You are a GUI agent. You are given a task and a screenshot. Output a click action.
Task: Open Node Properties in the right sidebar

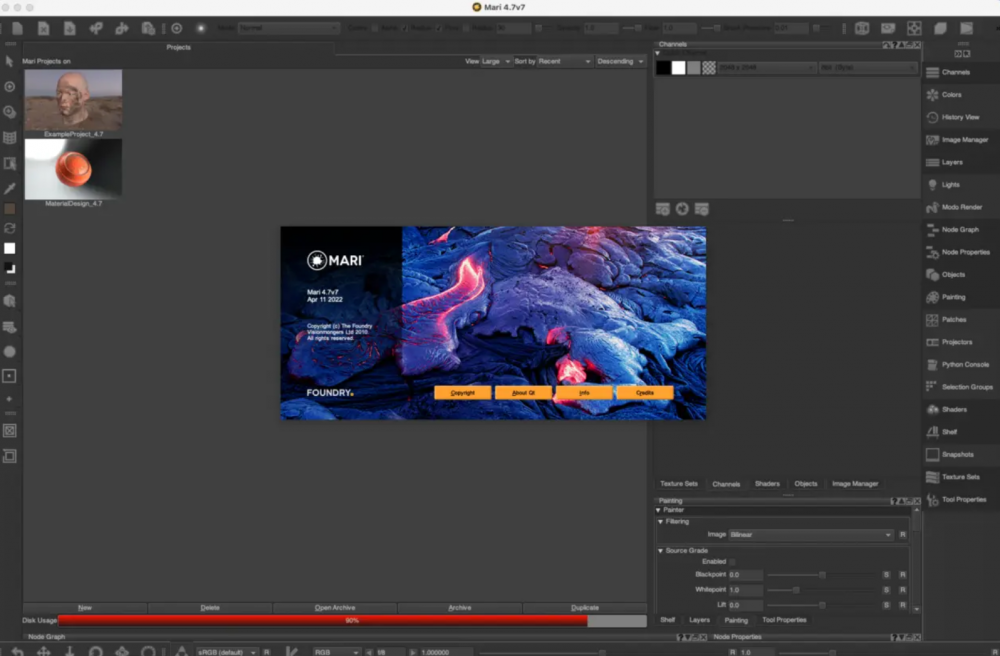960,252
